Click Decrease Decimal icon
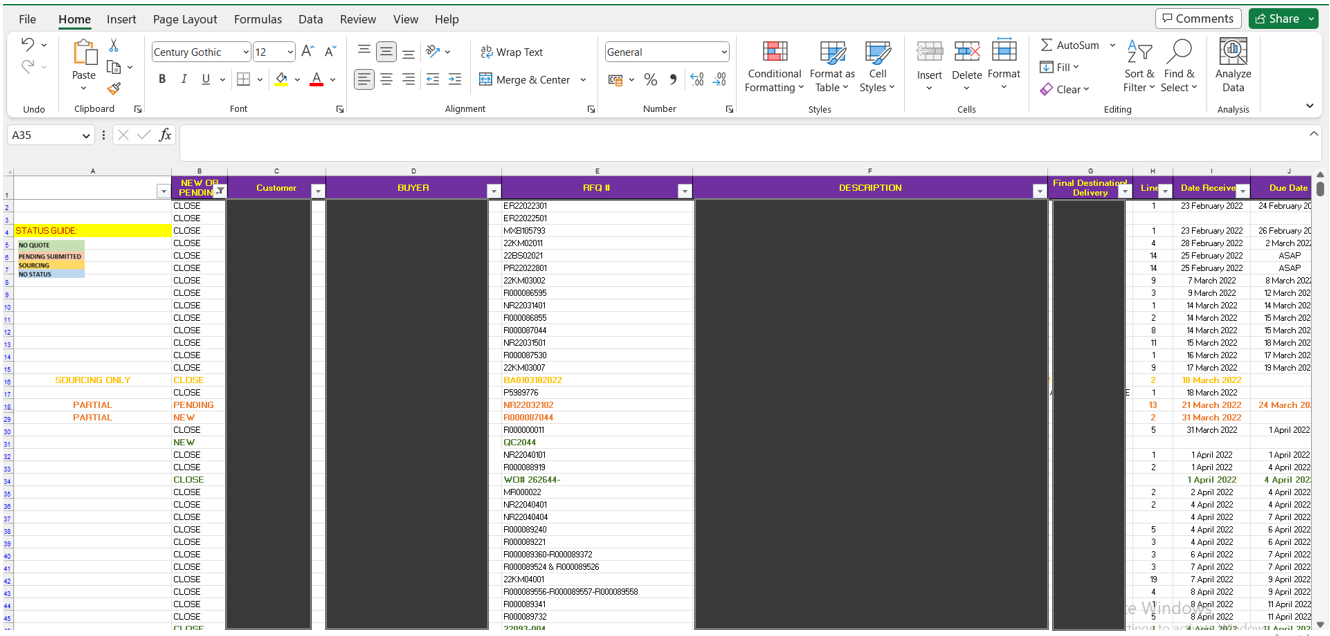 pyautogui.click(x=720, y=79)
